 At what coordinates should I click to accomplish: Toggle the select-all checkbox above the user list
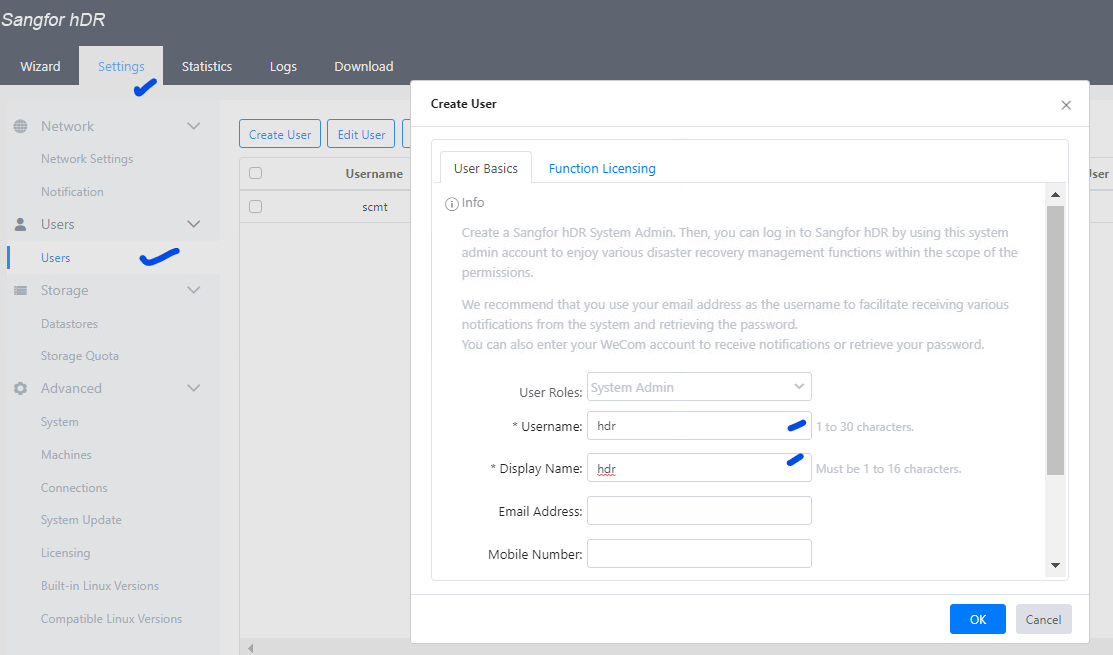(x=255, y=173)
